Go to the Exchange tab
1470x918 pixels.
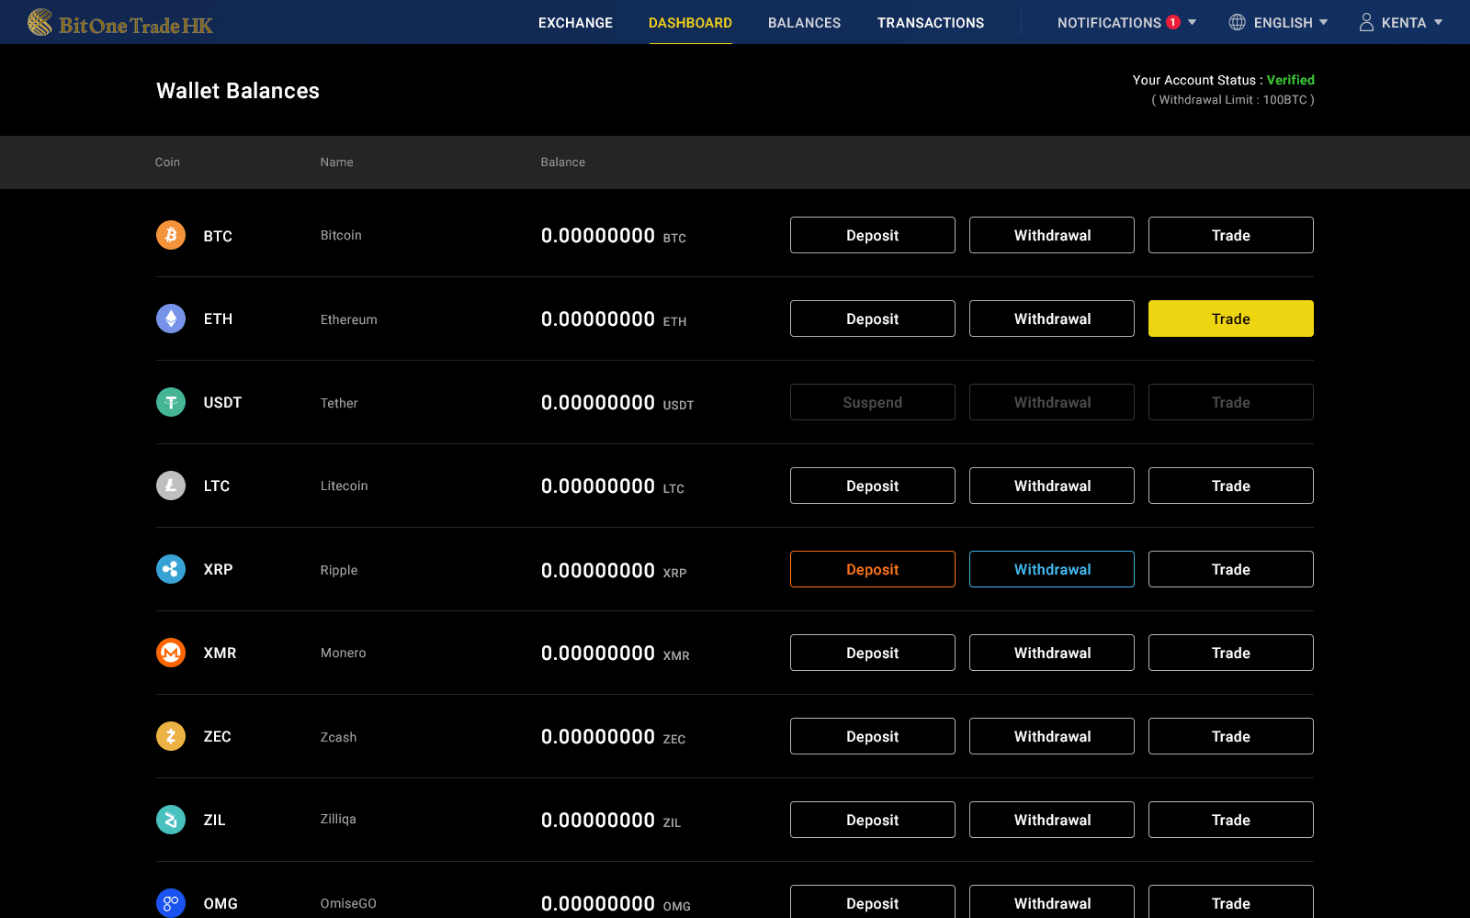tap(575, 22)
